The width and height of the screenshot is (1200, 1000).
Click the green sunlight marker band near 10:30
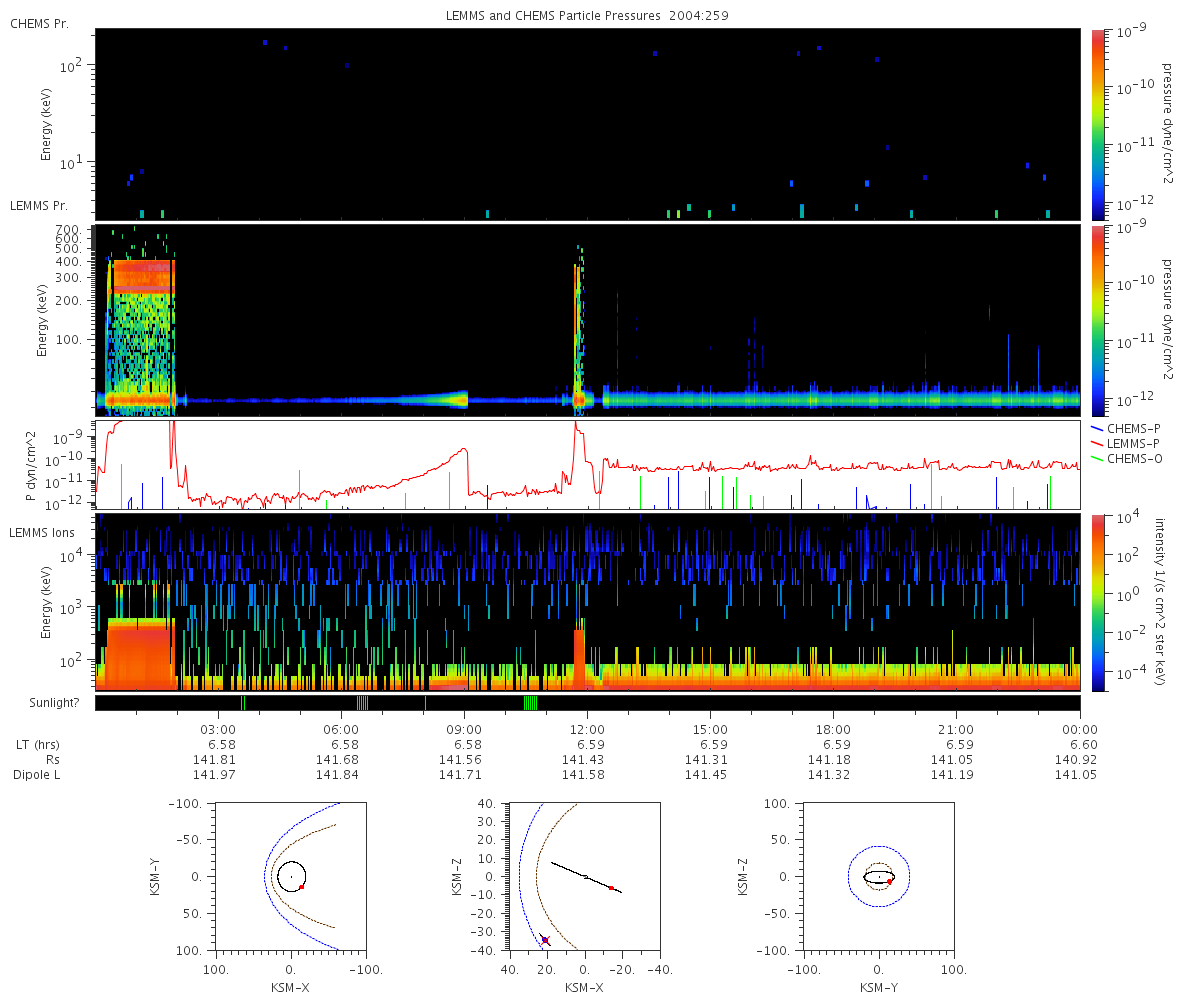[530, 703]
